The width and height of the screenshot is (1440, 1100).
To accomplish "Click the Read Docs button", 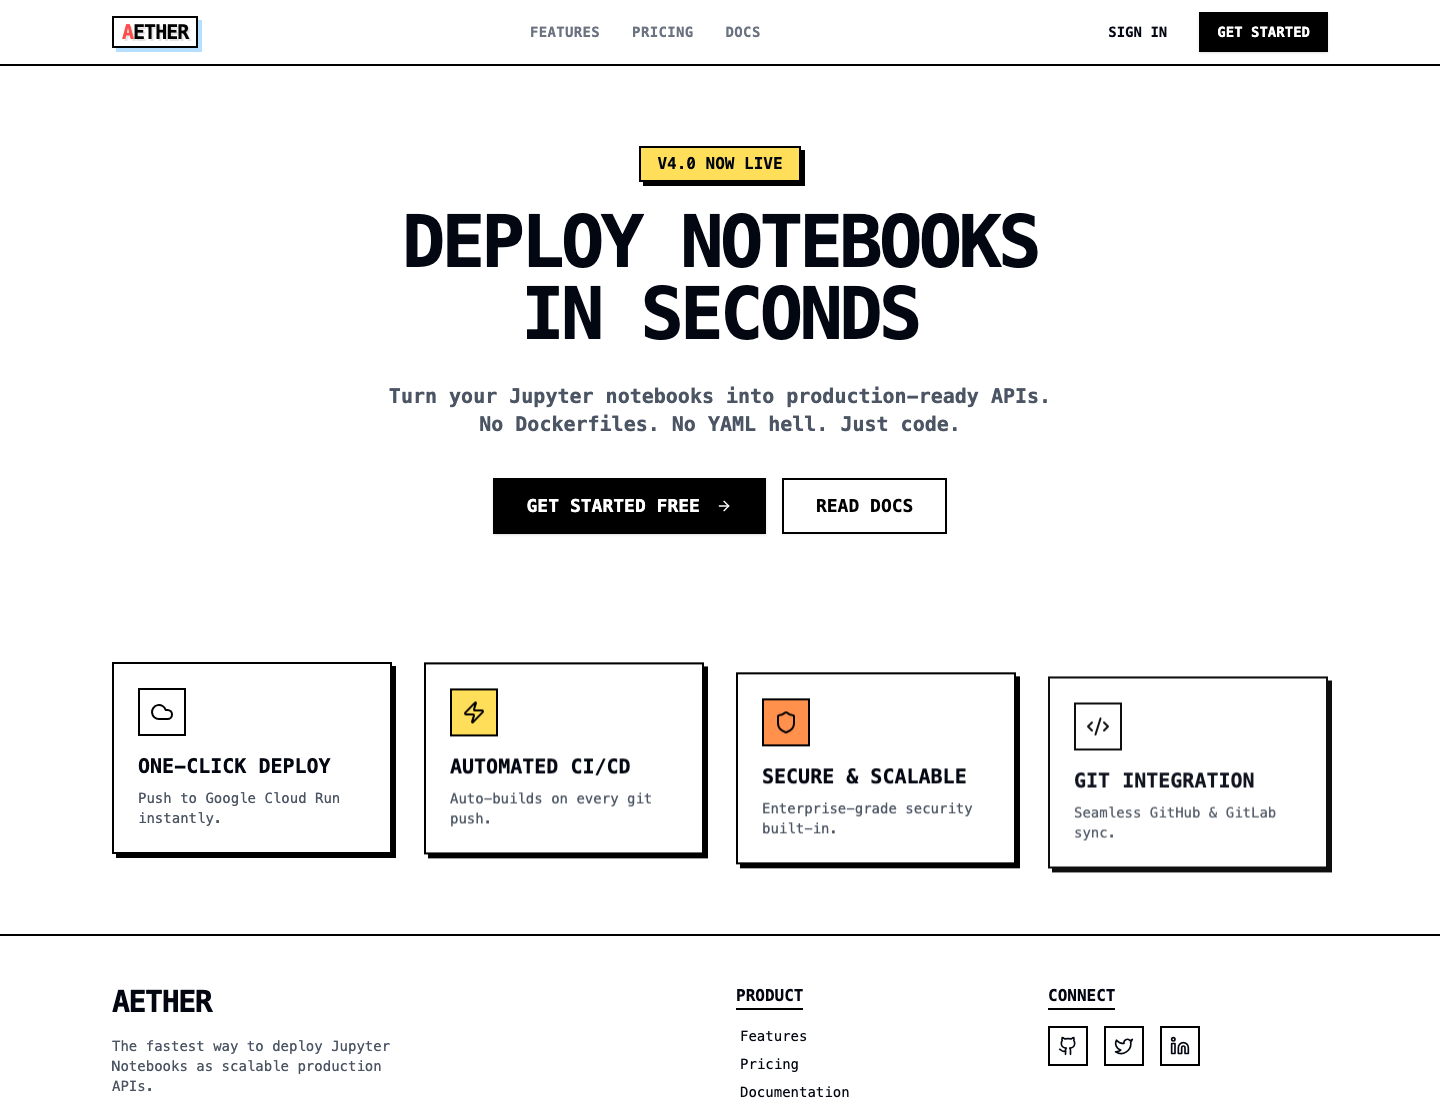I will pyautogui.click(x=864, y=506).
